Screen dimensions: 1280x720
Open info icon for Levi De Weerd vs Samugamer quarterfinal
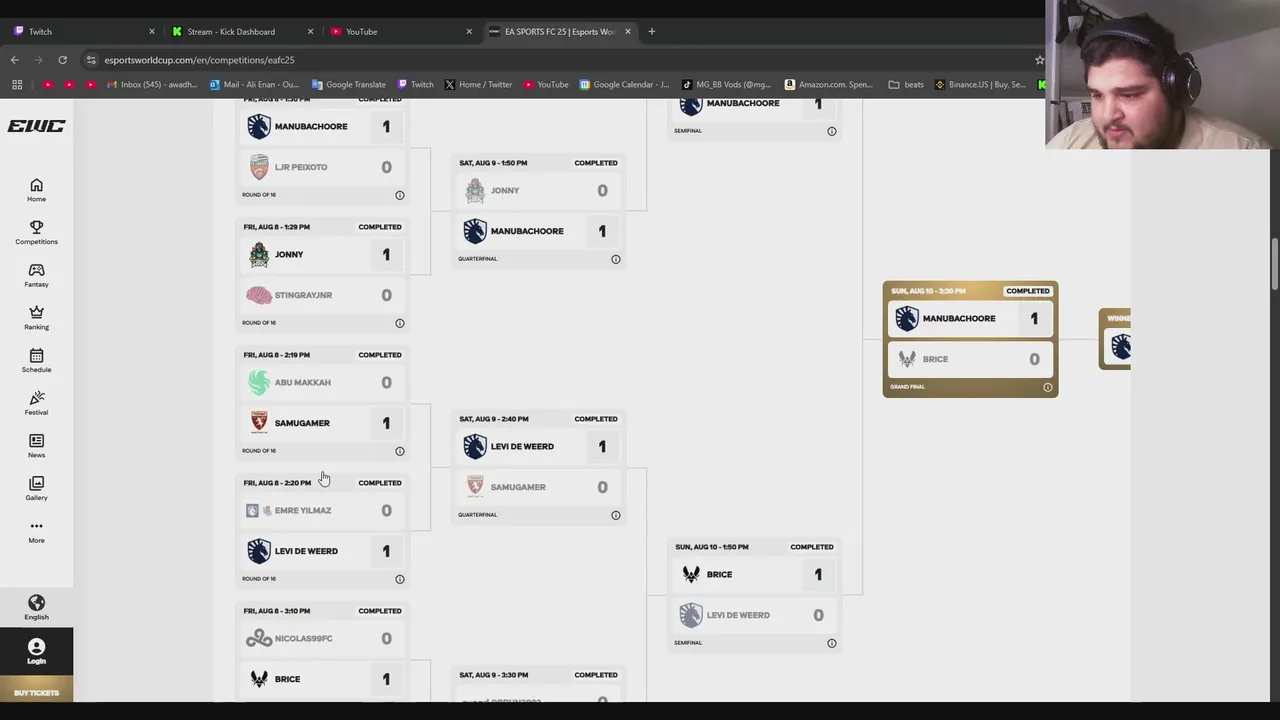(x=615, y=515)
